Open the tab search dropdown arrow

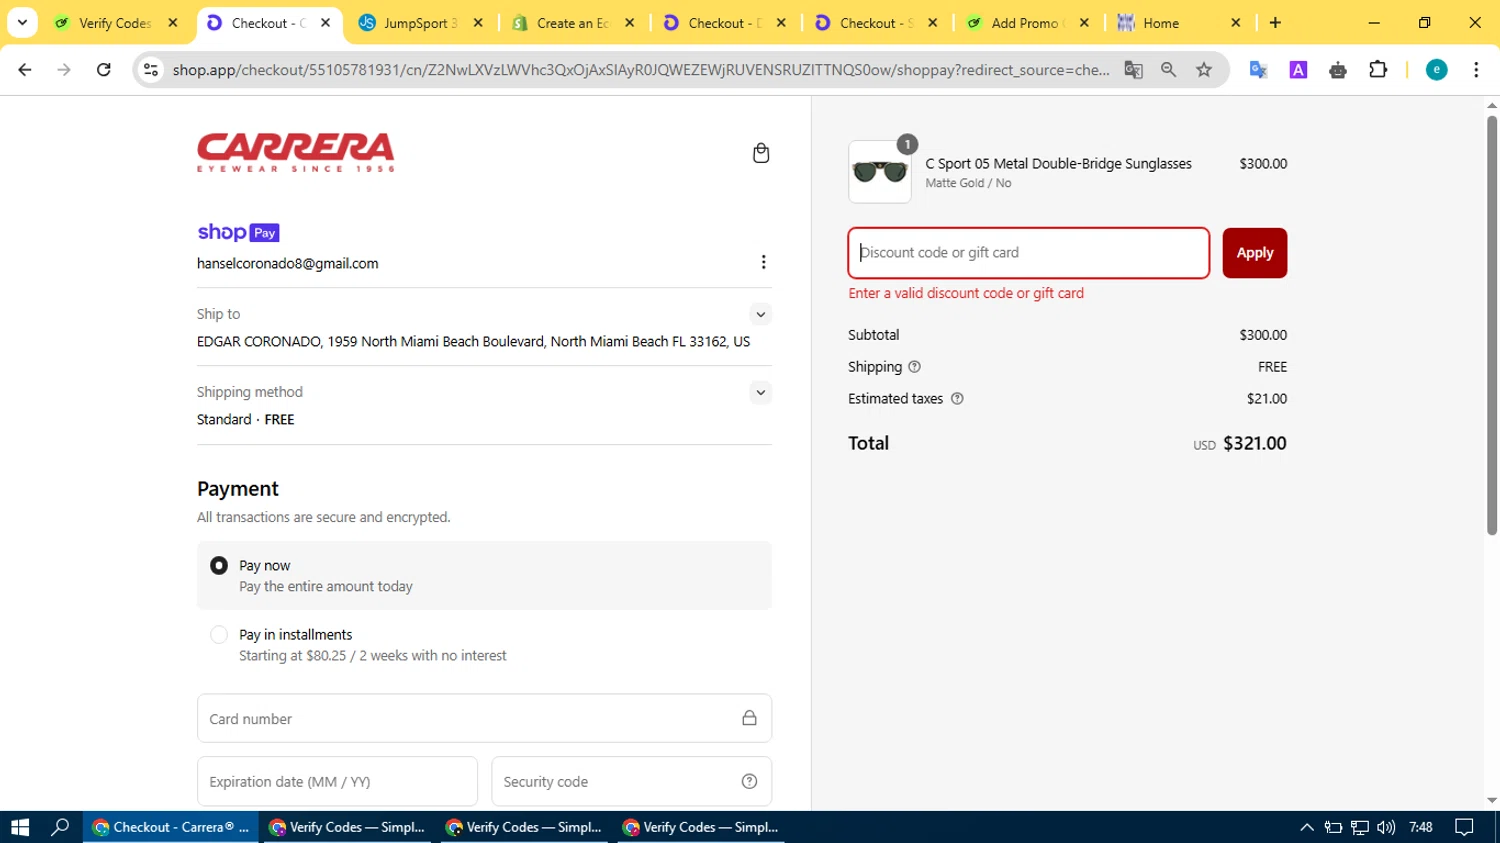[x=22, y=22]
